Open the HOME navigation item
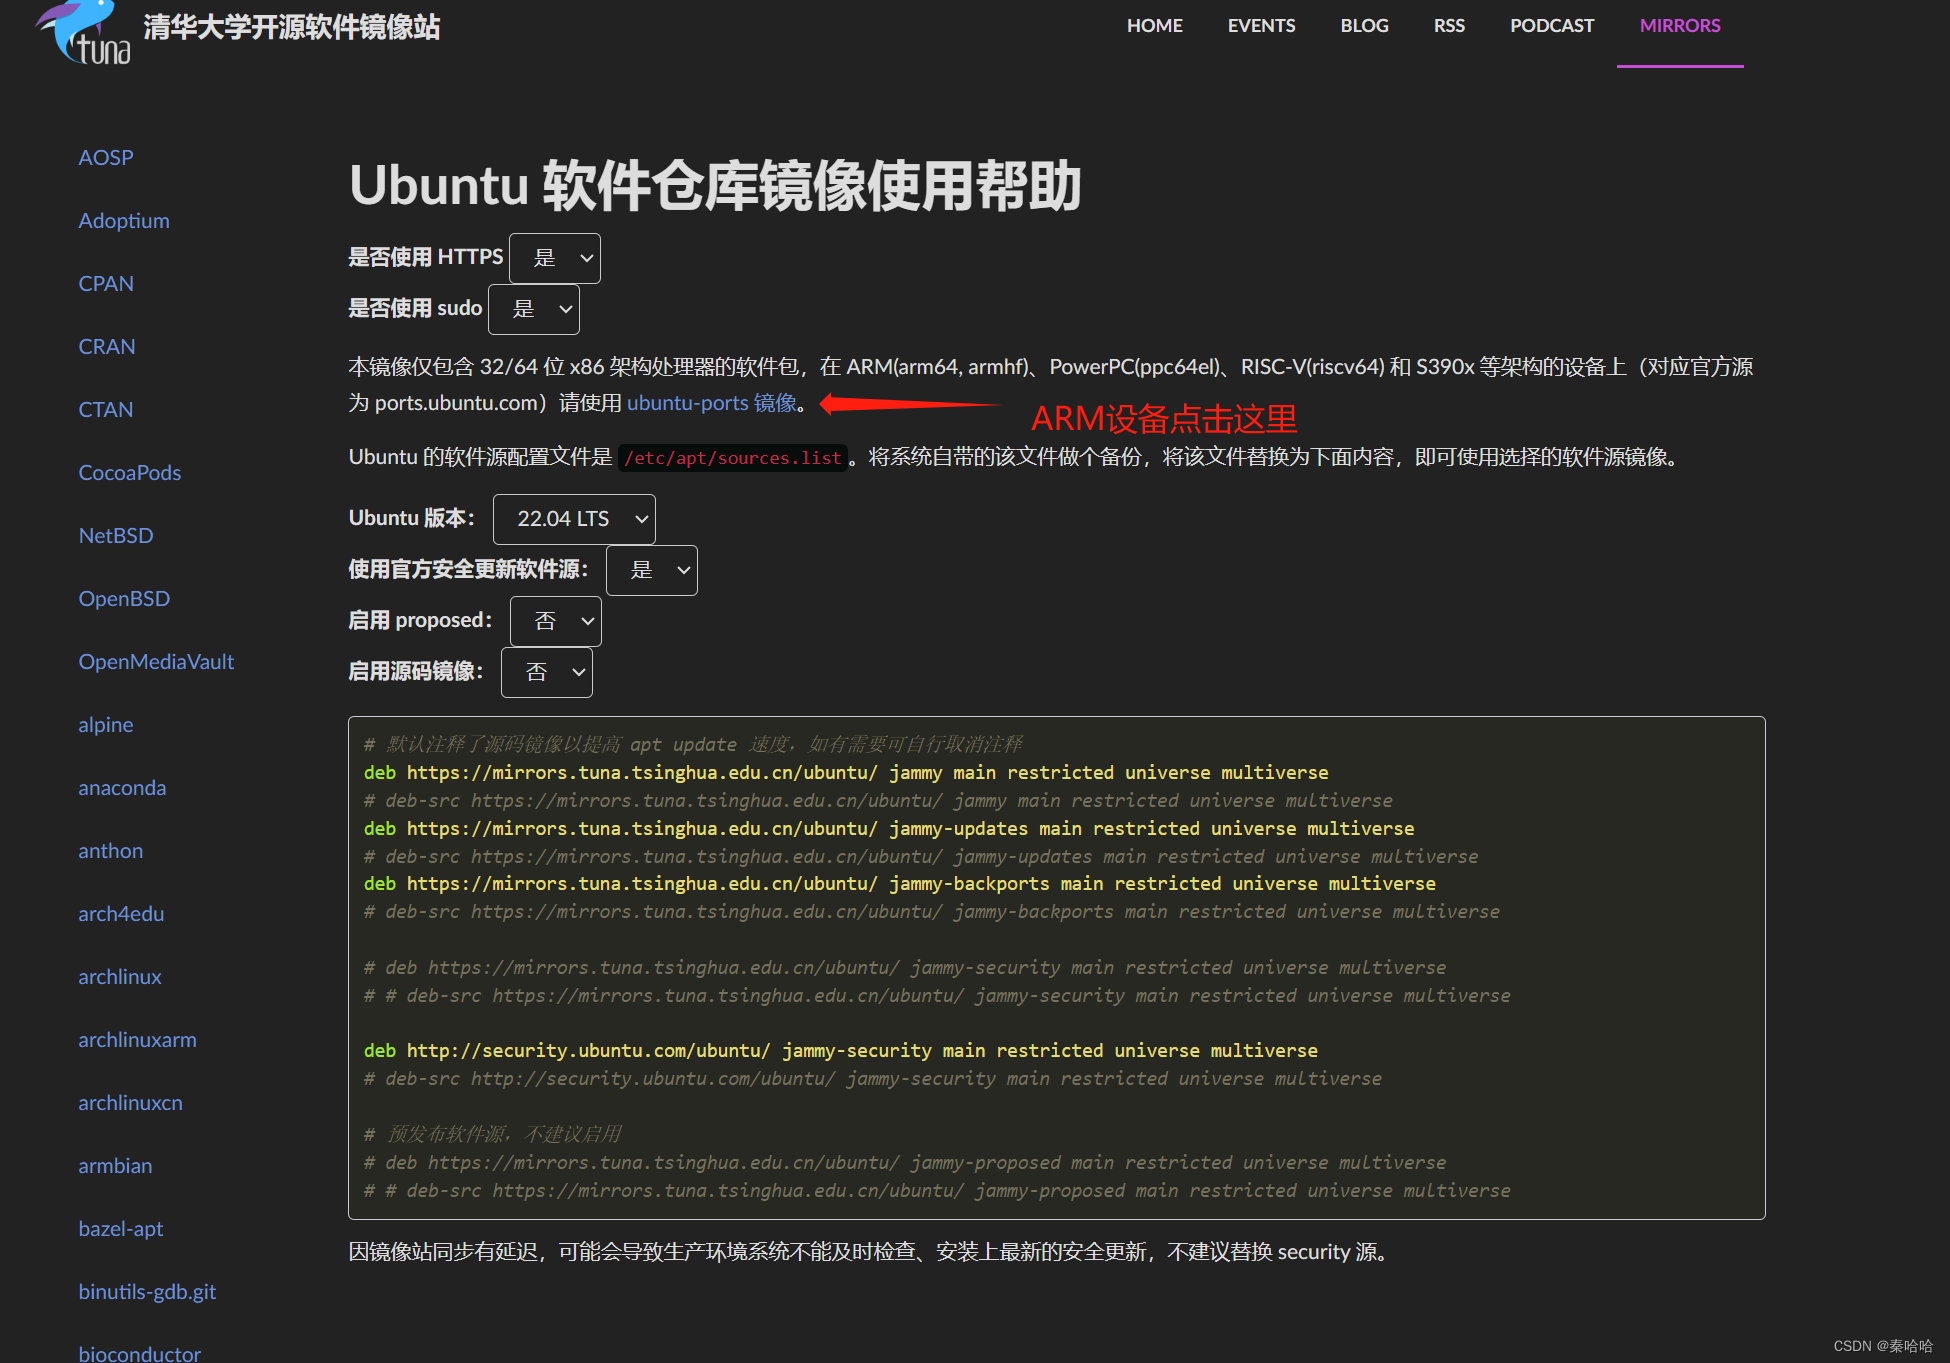 click(x=1154, y=26)
